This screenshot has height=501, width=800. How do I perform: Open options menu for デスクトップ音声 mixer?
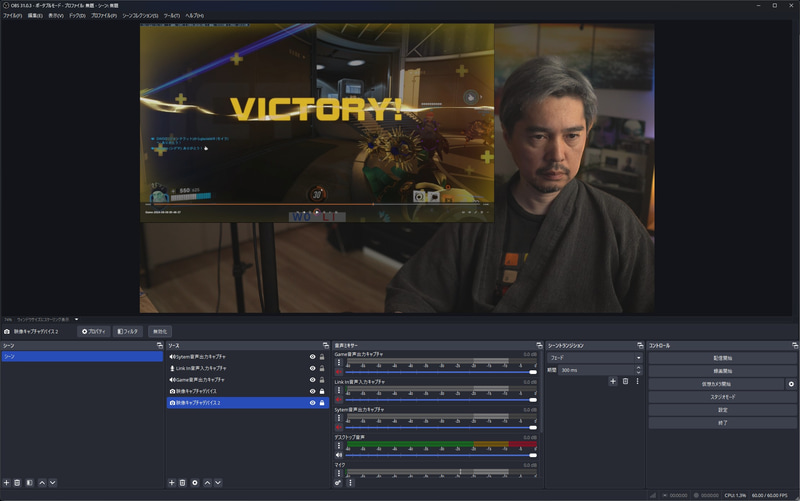[339, 446]
